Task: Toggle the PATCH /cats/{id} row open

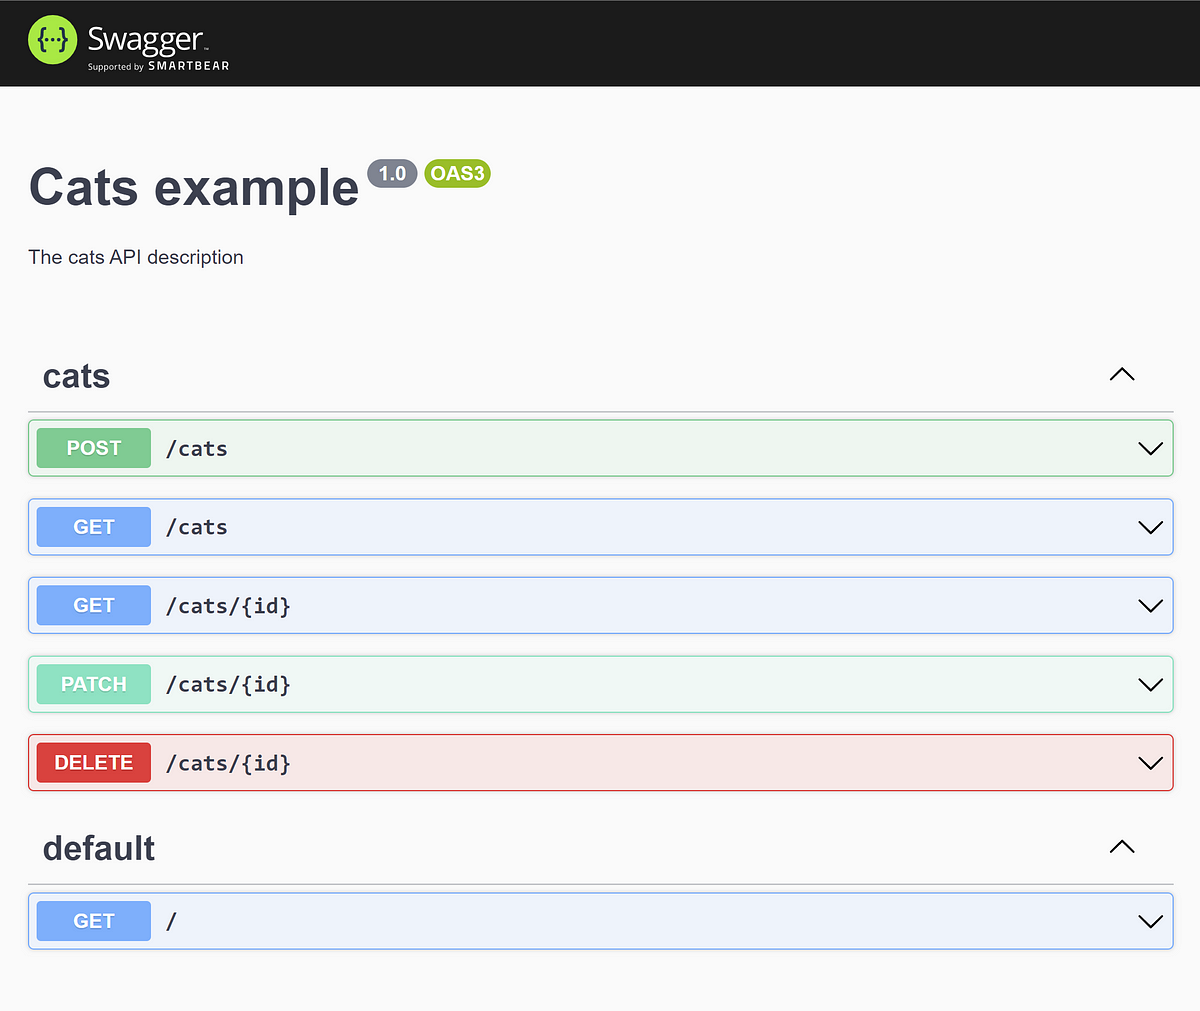Action: (x=1149, y=684)
